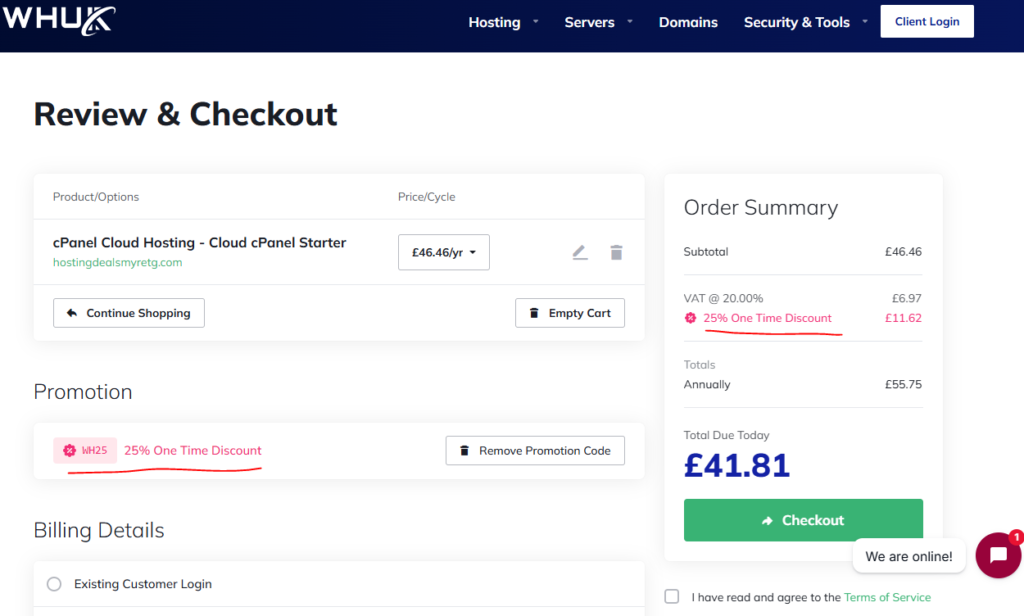The height and width of the screenshot is (616, 1024).
Task: Click the Annually £55.75 total value
Action: [x=903, y=384]
